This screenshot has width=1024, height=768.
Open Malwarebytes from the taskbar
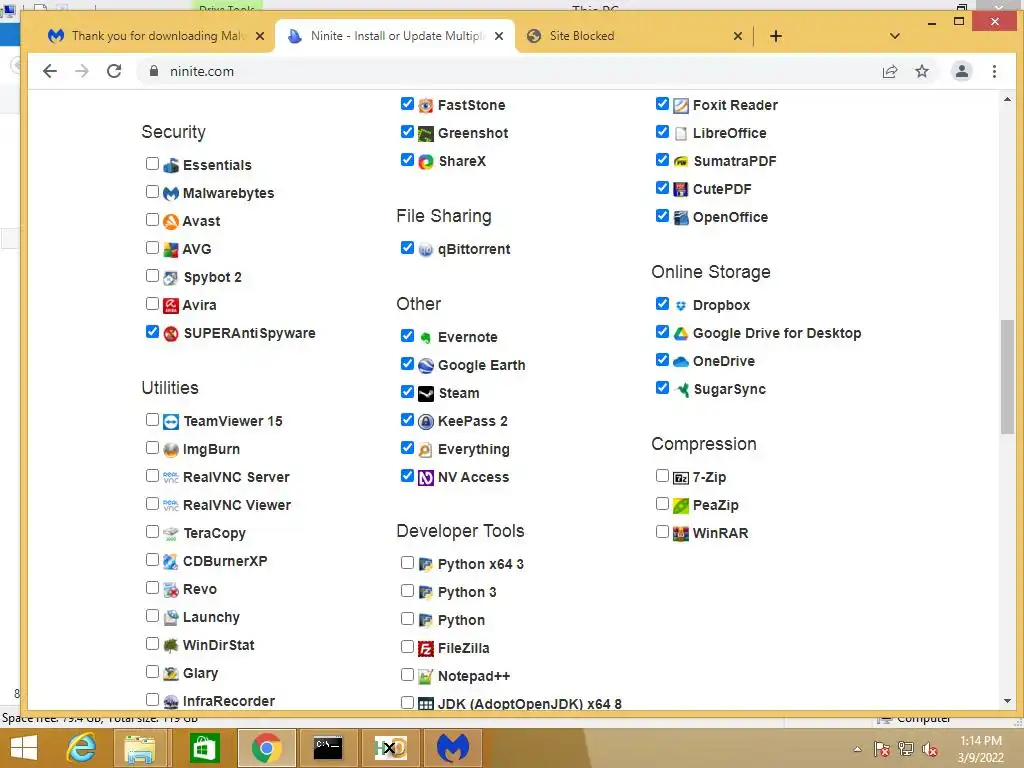453,748
